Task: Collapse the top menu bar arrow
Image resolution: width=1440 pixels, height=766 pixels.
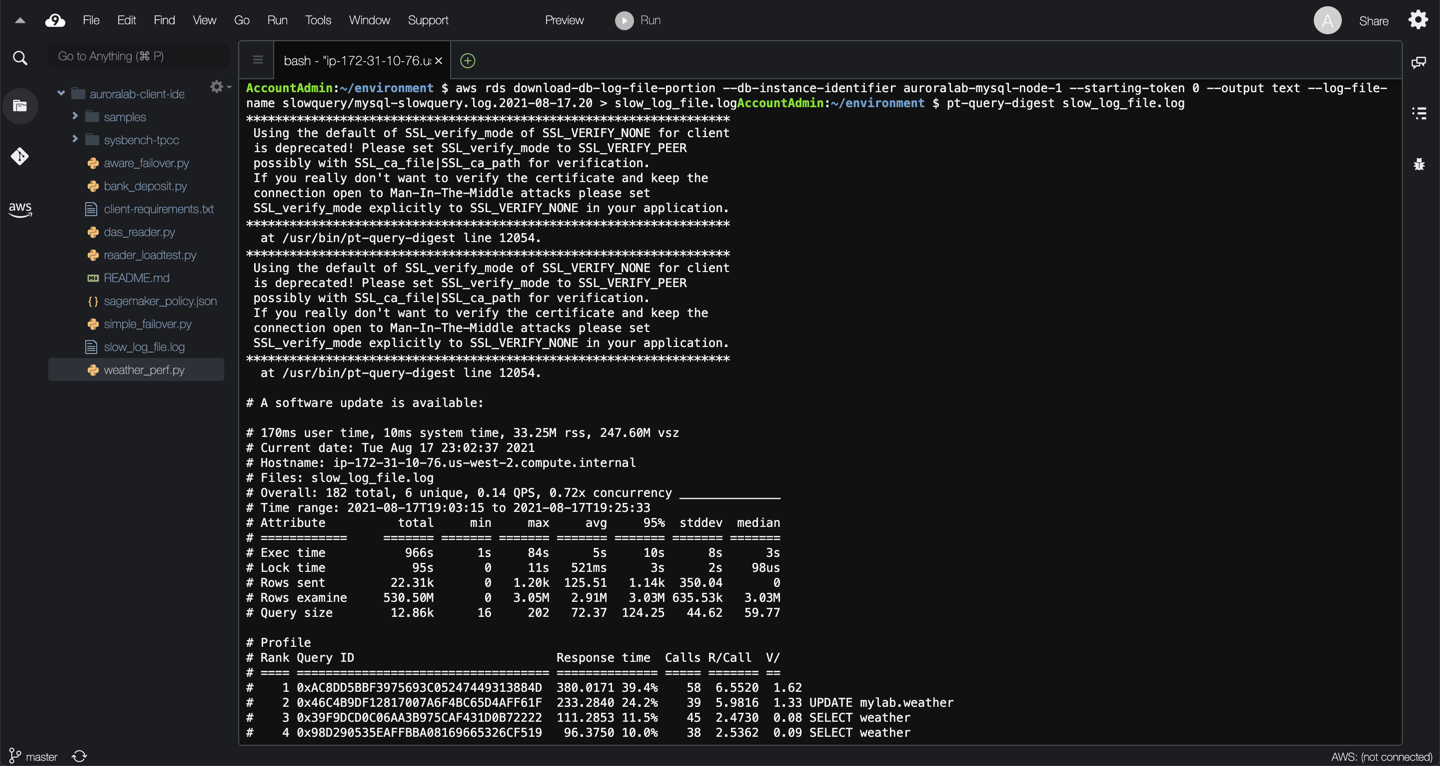Action: (x=20, y=20)
